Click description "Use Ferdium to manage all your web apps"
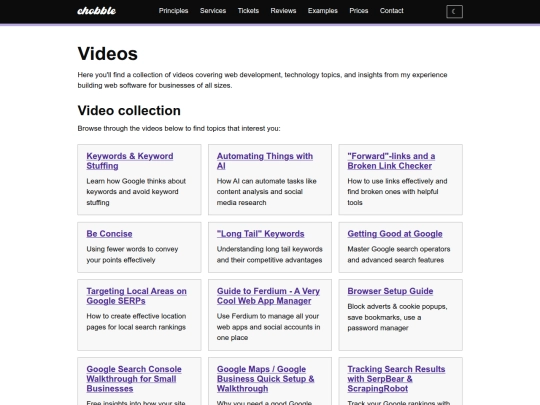540x405 pixels. click(268, 327)
